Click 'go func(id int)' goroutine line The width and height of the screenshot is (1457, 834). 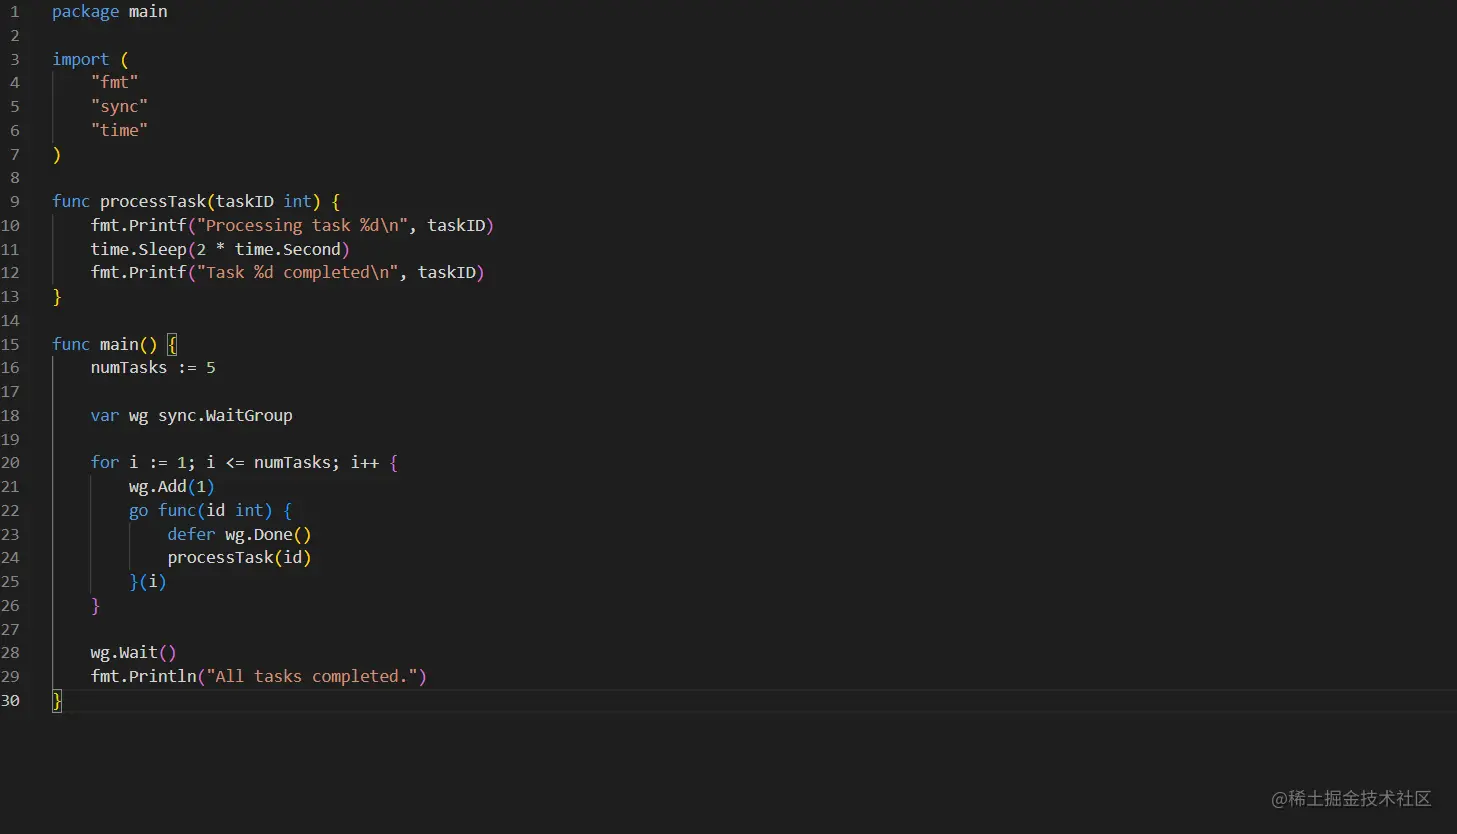(210, 511)
